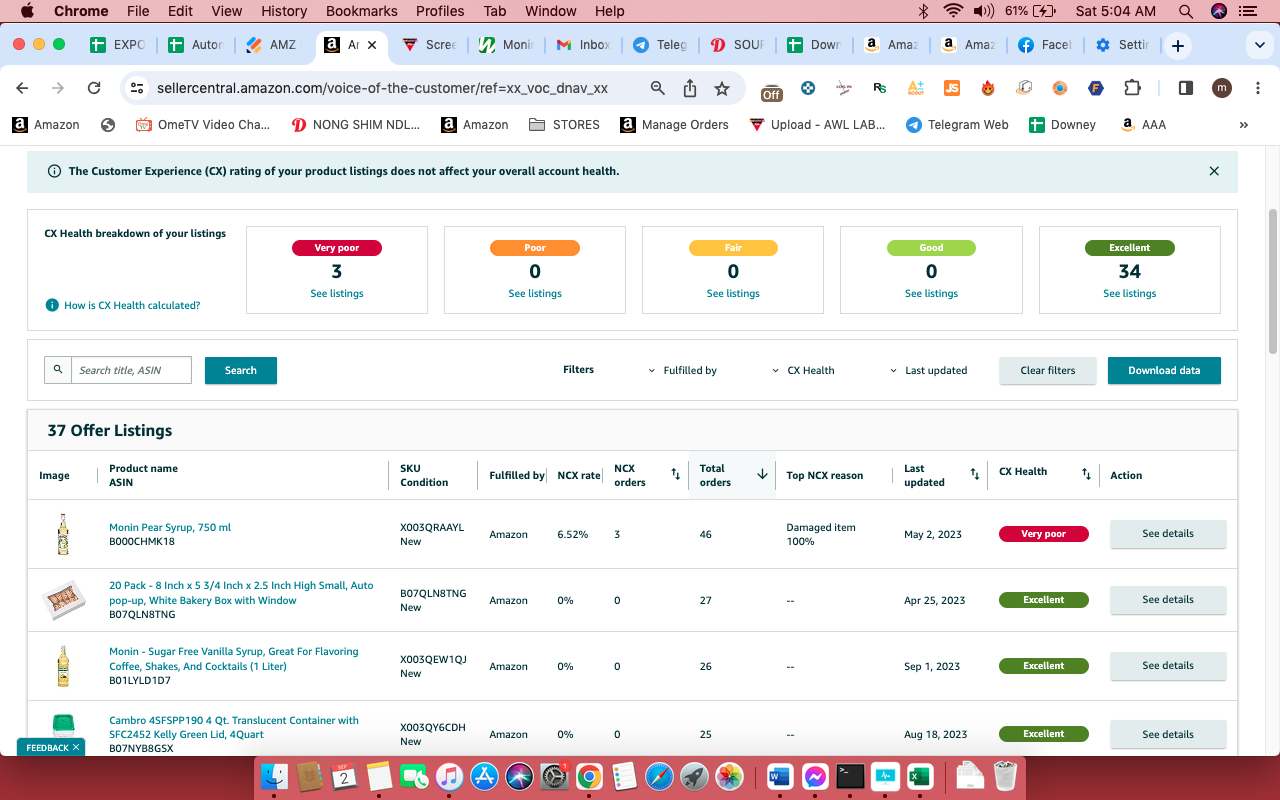The height and width of the screenshot is (800, 1280).
Task: Expand the "CX Health" filter dropdown
Action: (803, 370)
